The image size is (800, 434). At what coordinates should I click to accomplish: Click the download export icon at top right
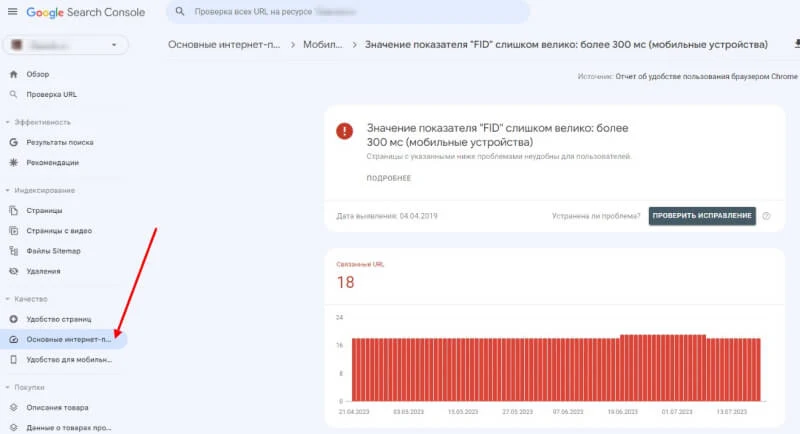coord(797,44)
